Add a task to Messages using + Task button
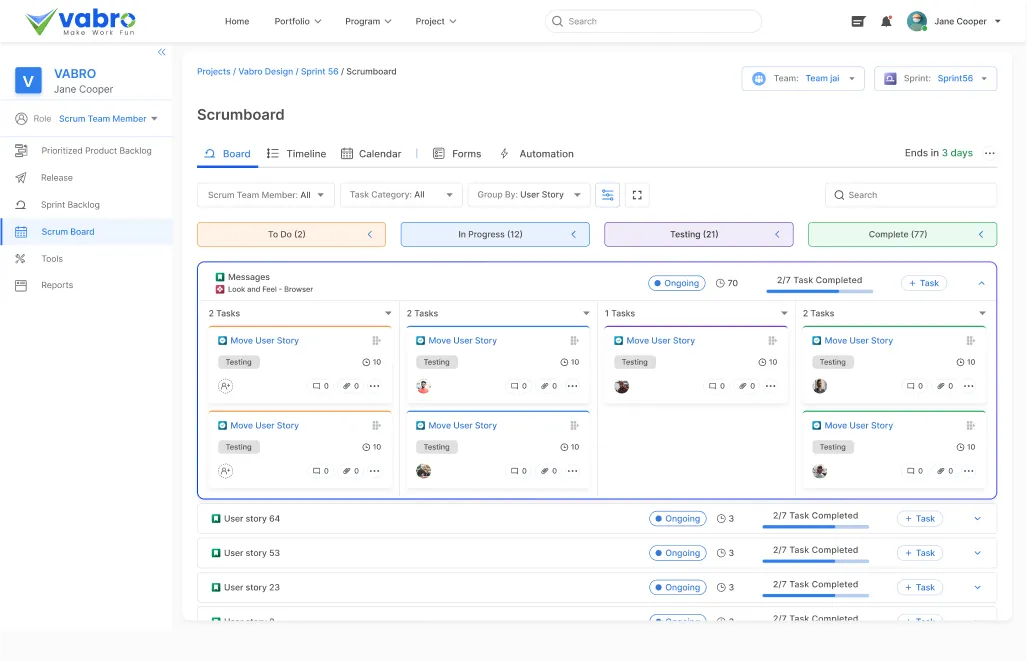 pyautogui.click(x=922, y=283)
